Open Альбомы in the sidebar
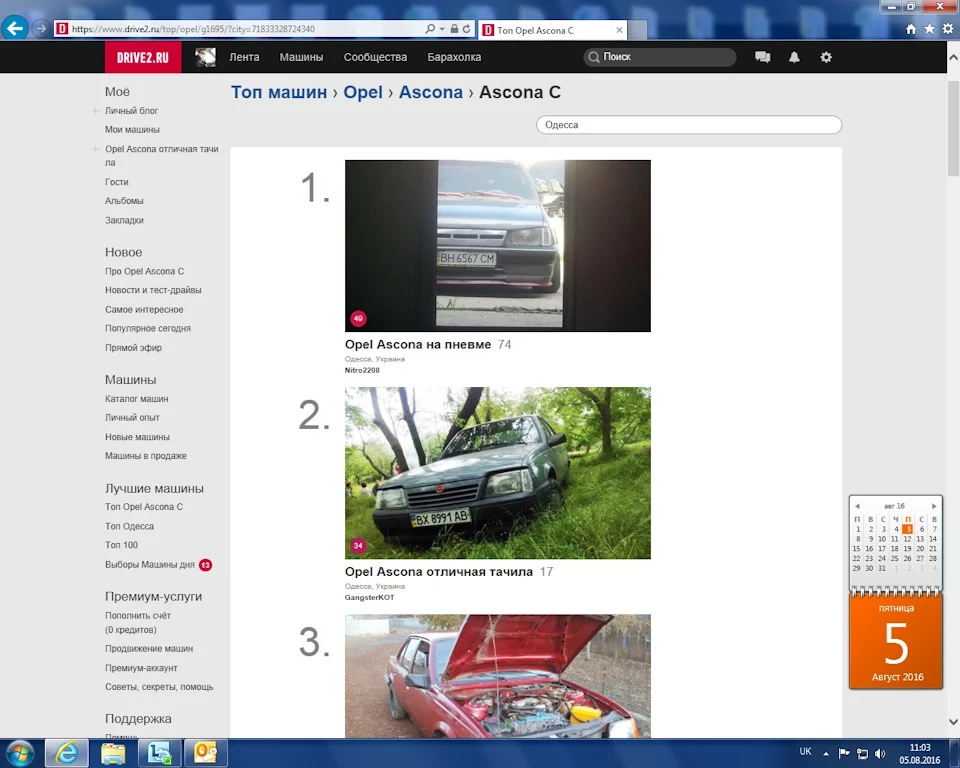 point(124,201)
